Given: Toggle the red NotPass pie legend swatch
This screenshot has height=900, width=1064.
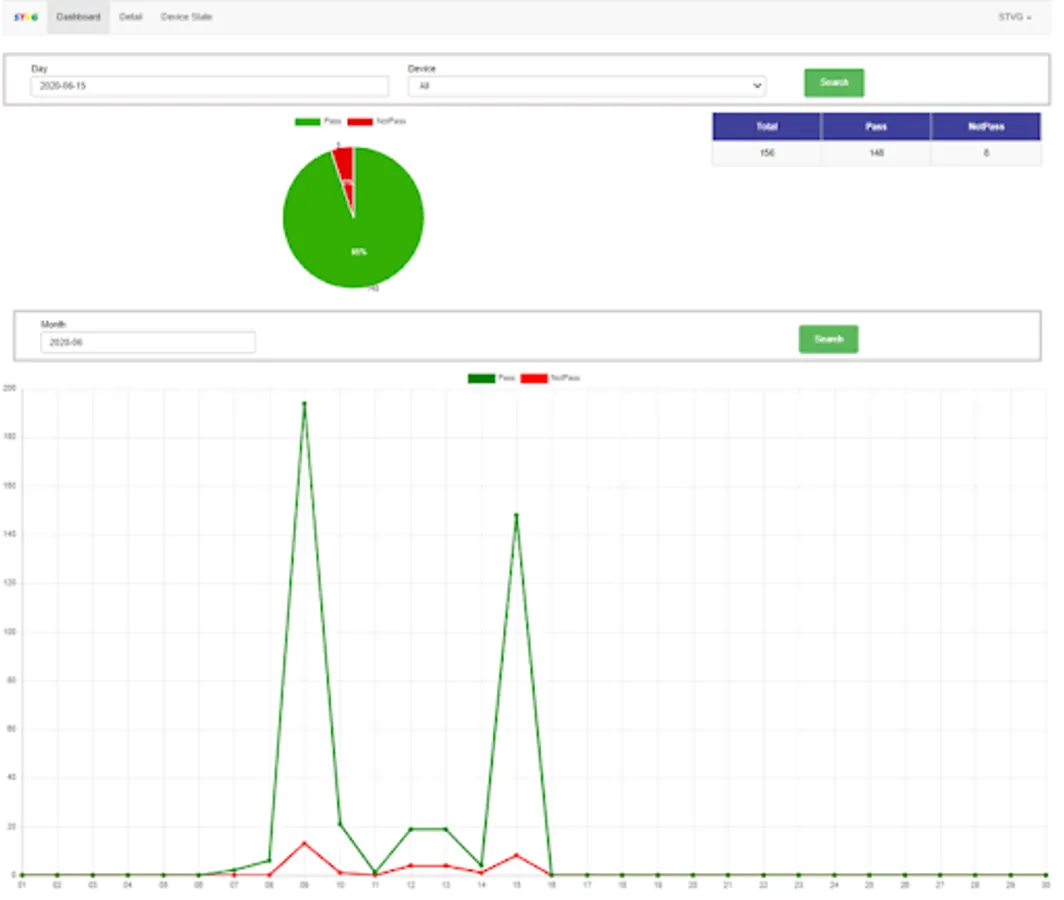Looking at the screenshot, I should [360, 121].
